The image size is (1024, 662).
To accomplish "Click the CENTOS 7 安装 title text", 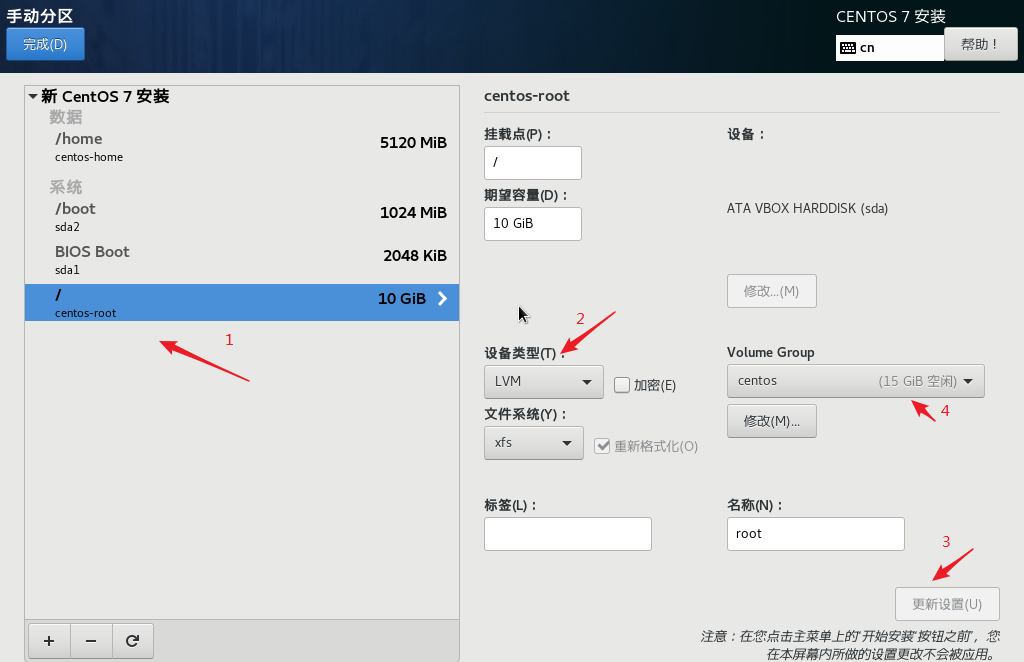I will tap(891, 16).
